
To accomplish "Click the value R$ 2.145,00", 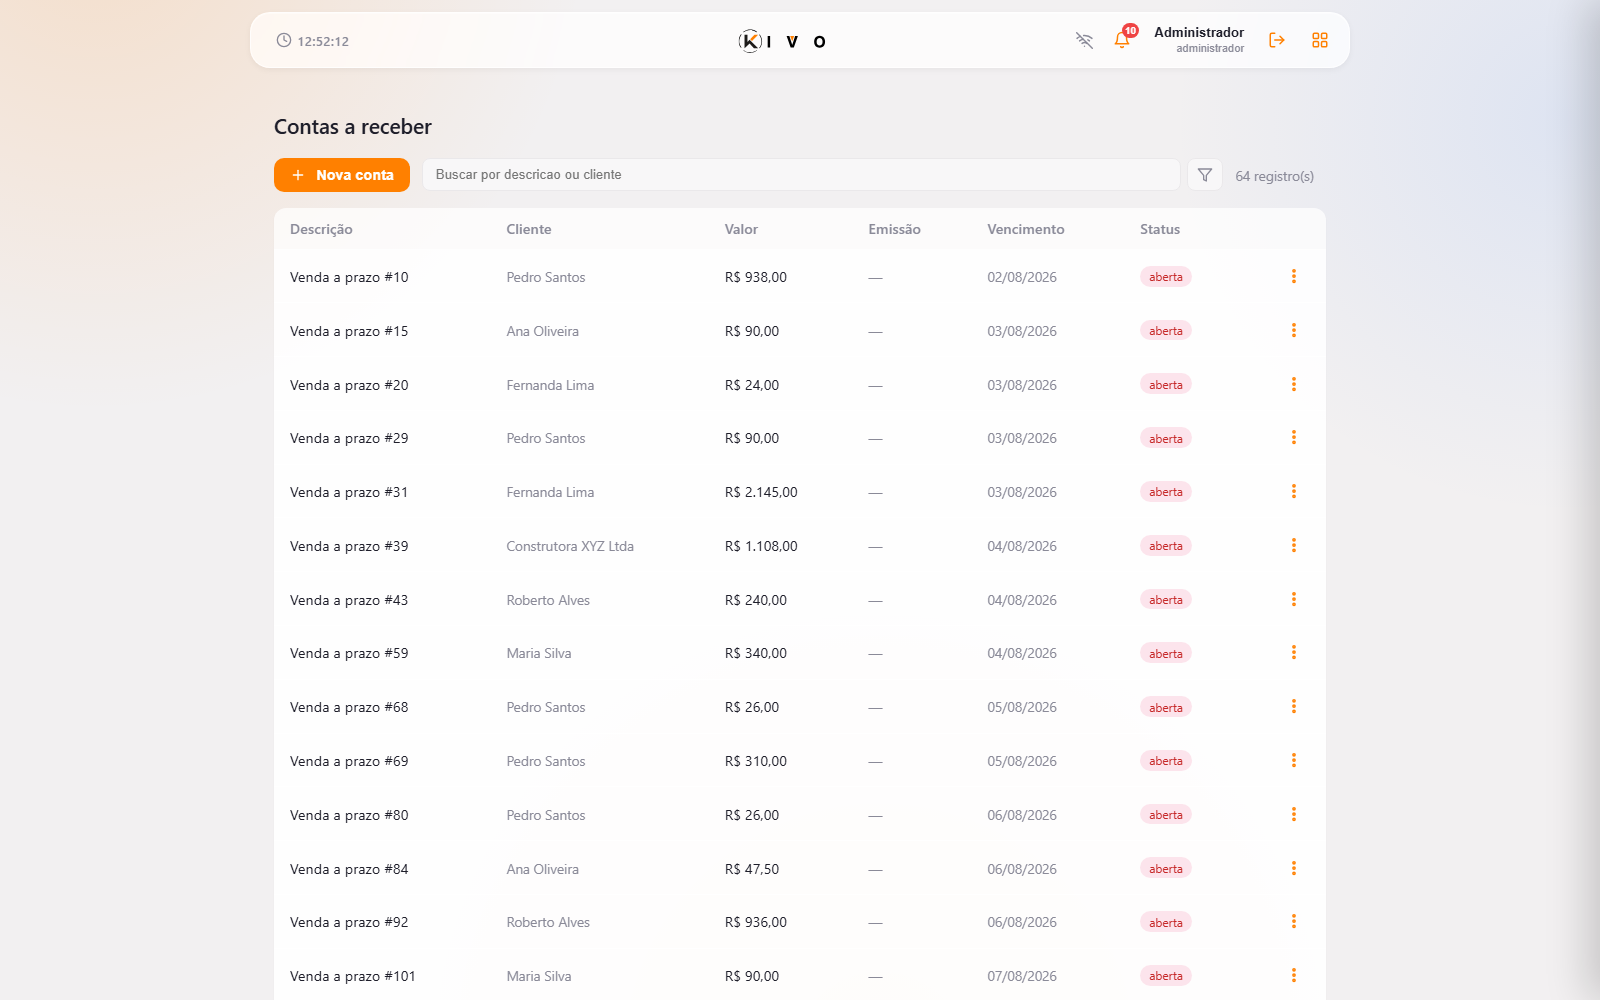I will click(x=761, y=492).
